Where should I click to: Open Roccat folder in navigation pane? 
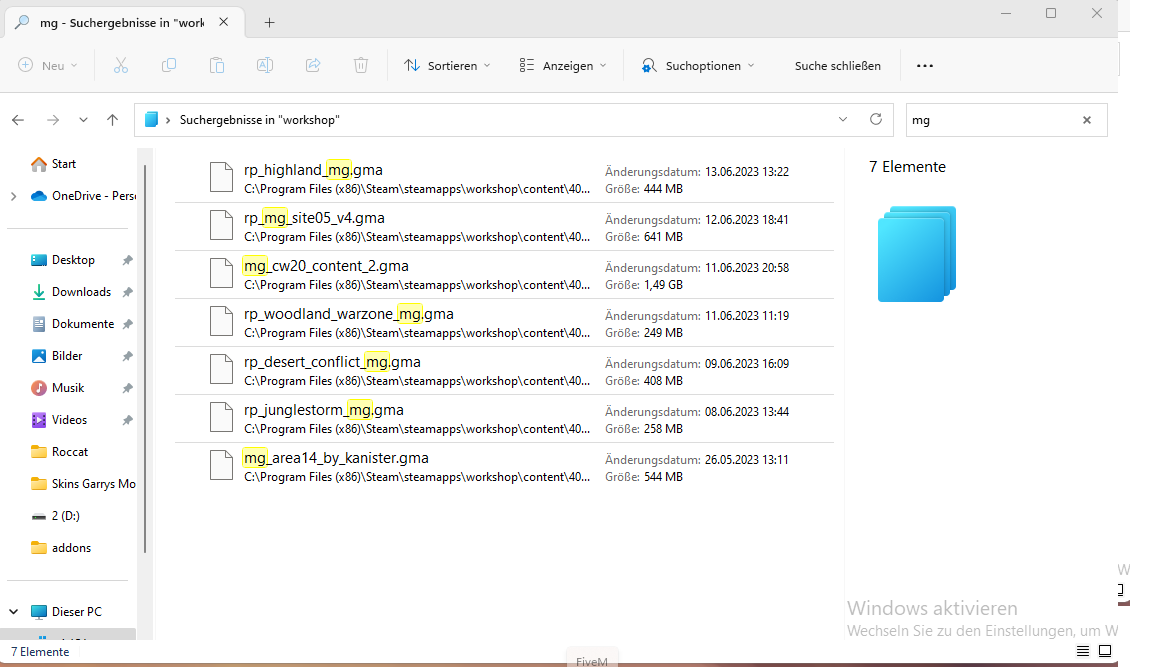(71, 452)
